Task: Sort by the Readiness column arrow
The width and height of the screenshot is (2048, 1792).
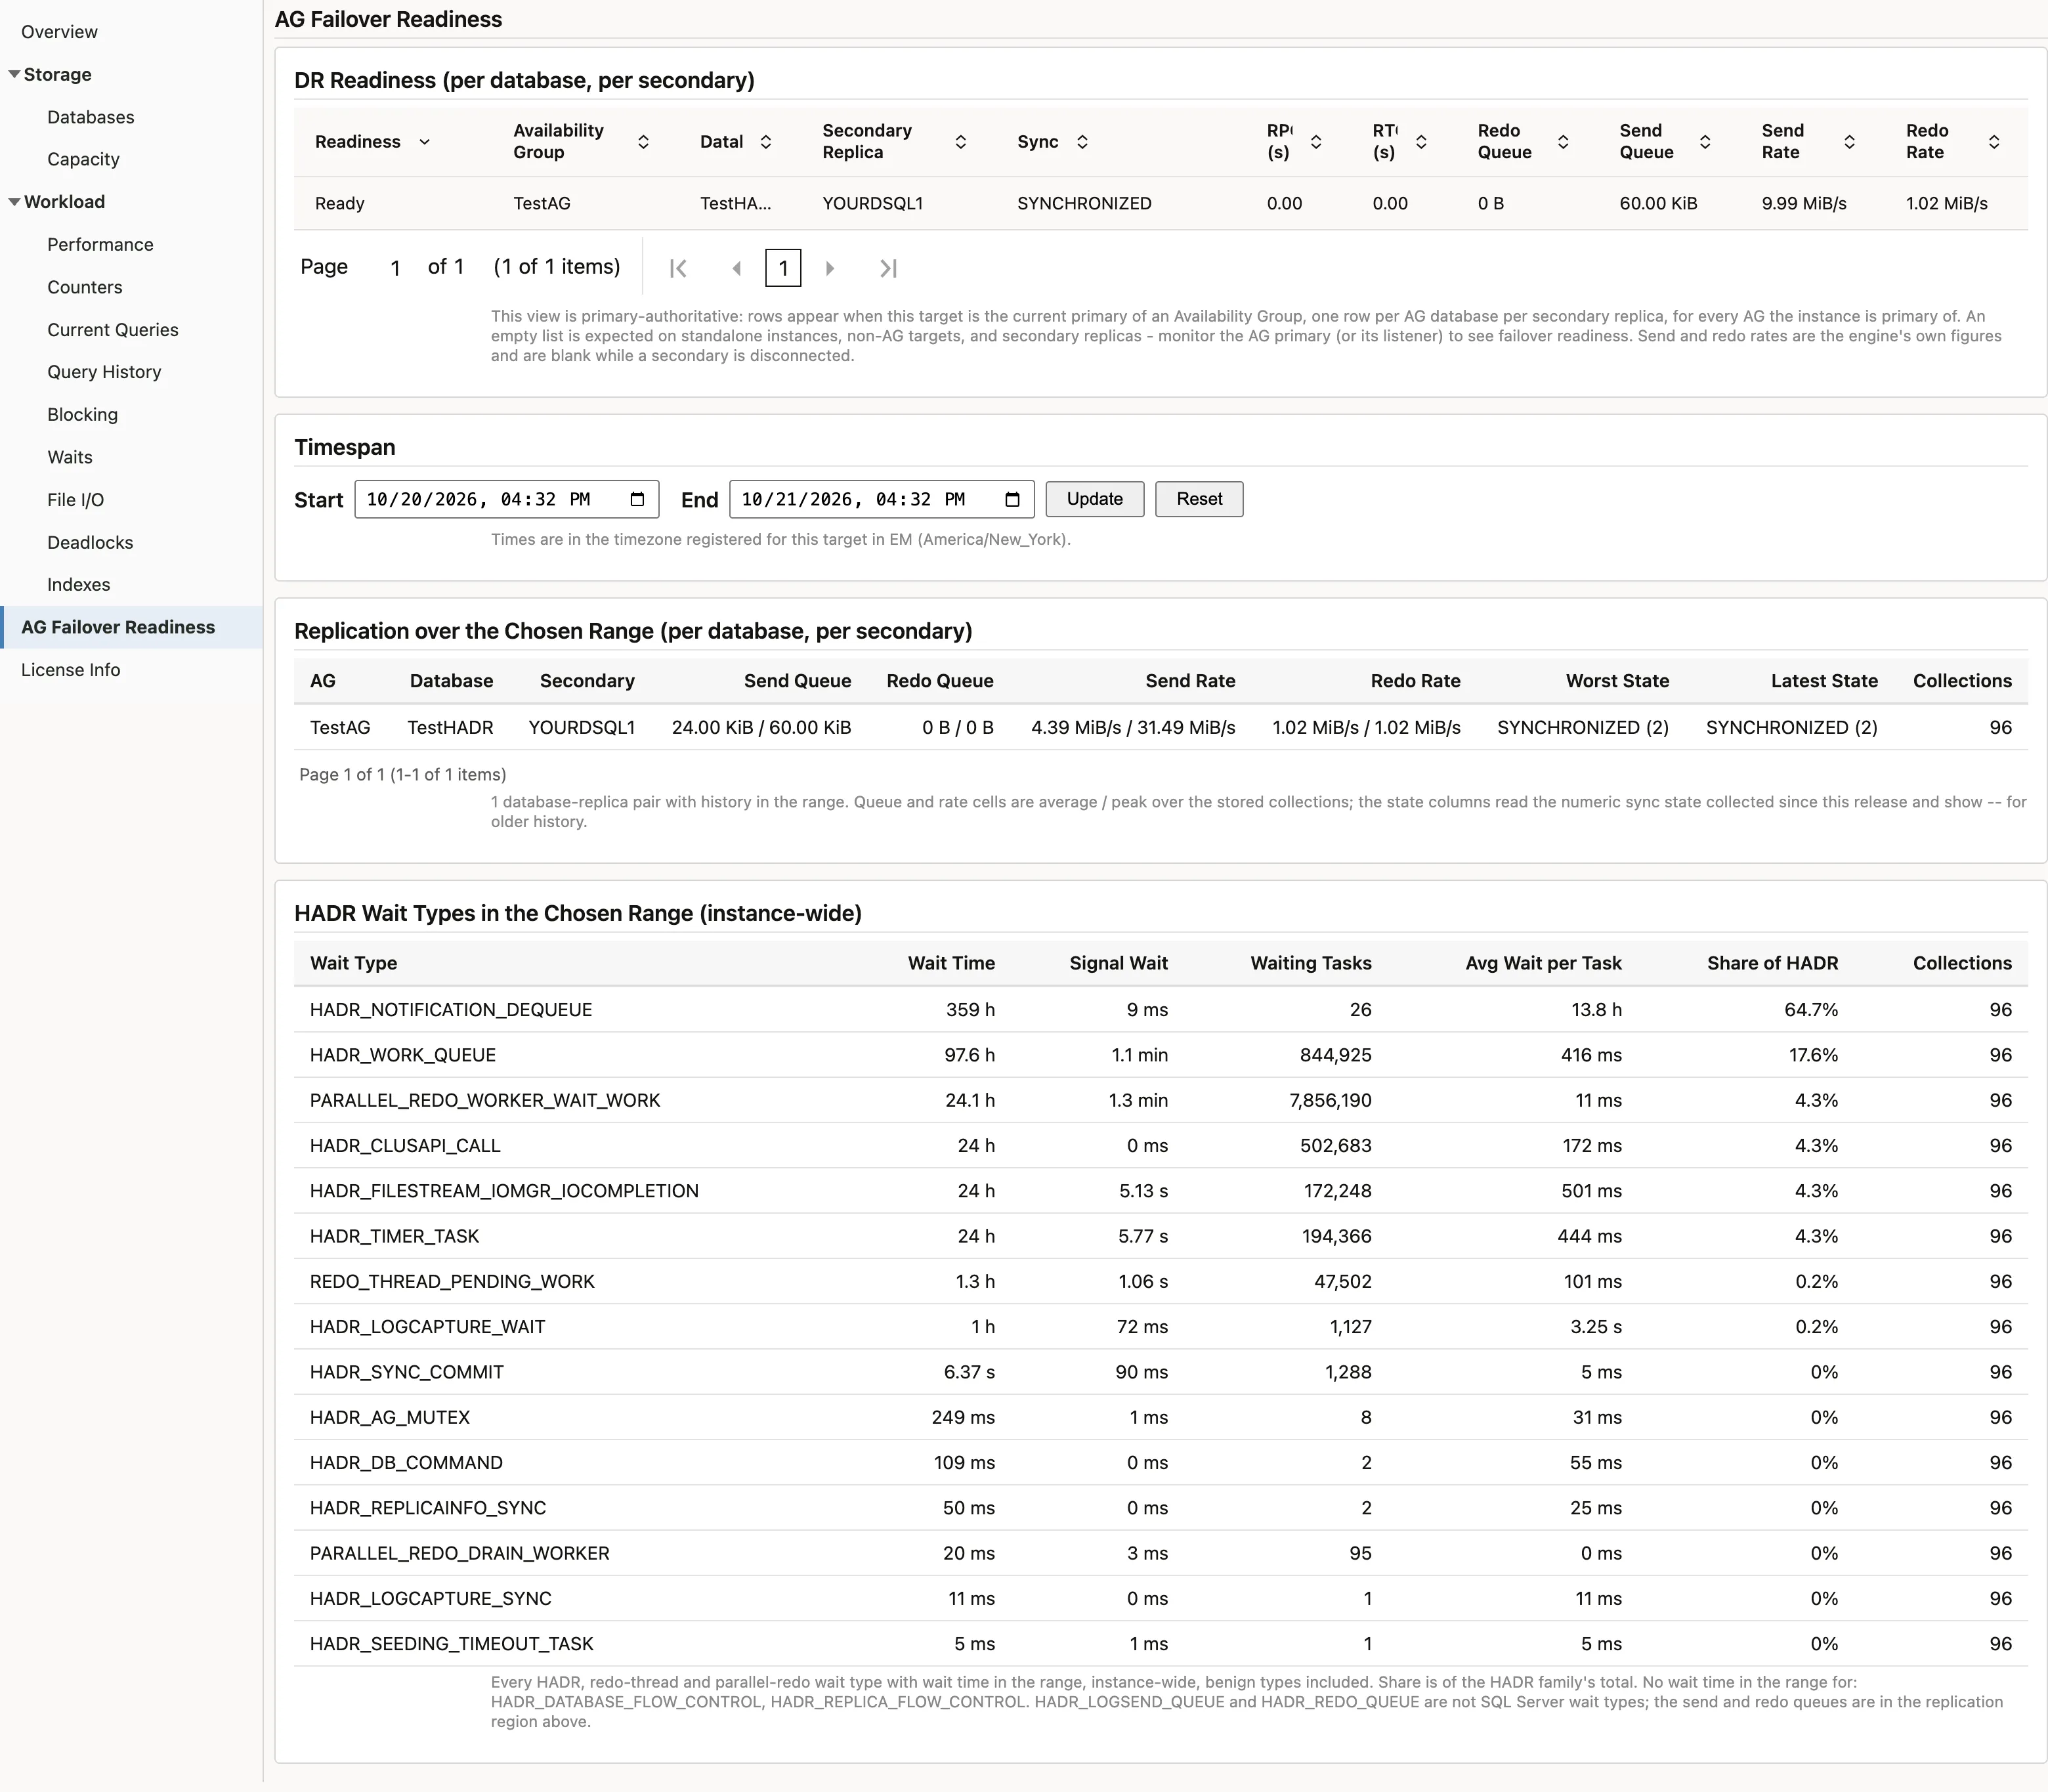Action: [424, 142]
